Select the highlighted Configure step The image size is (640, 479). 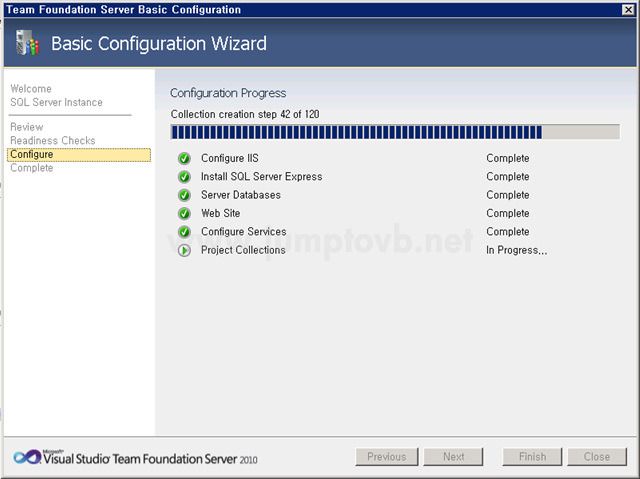tap(79, 155)
